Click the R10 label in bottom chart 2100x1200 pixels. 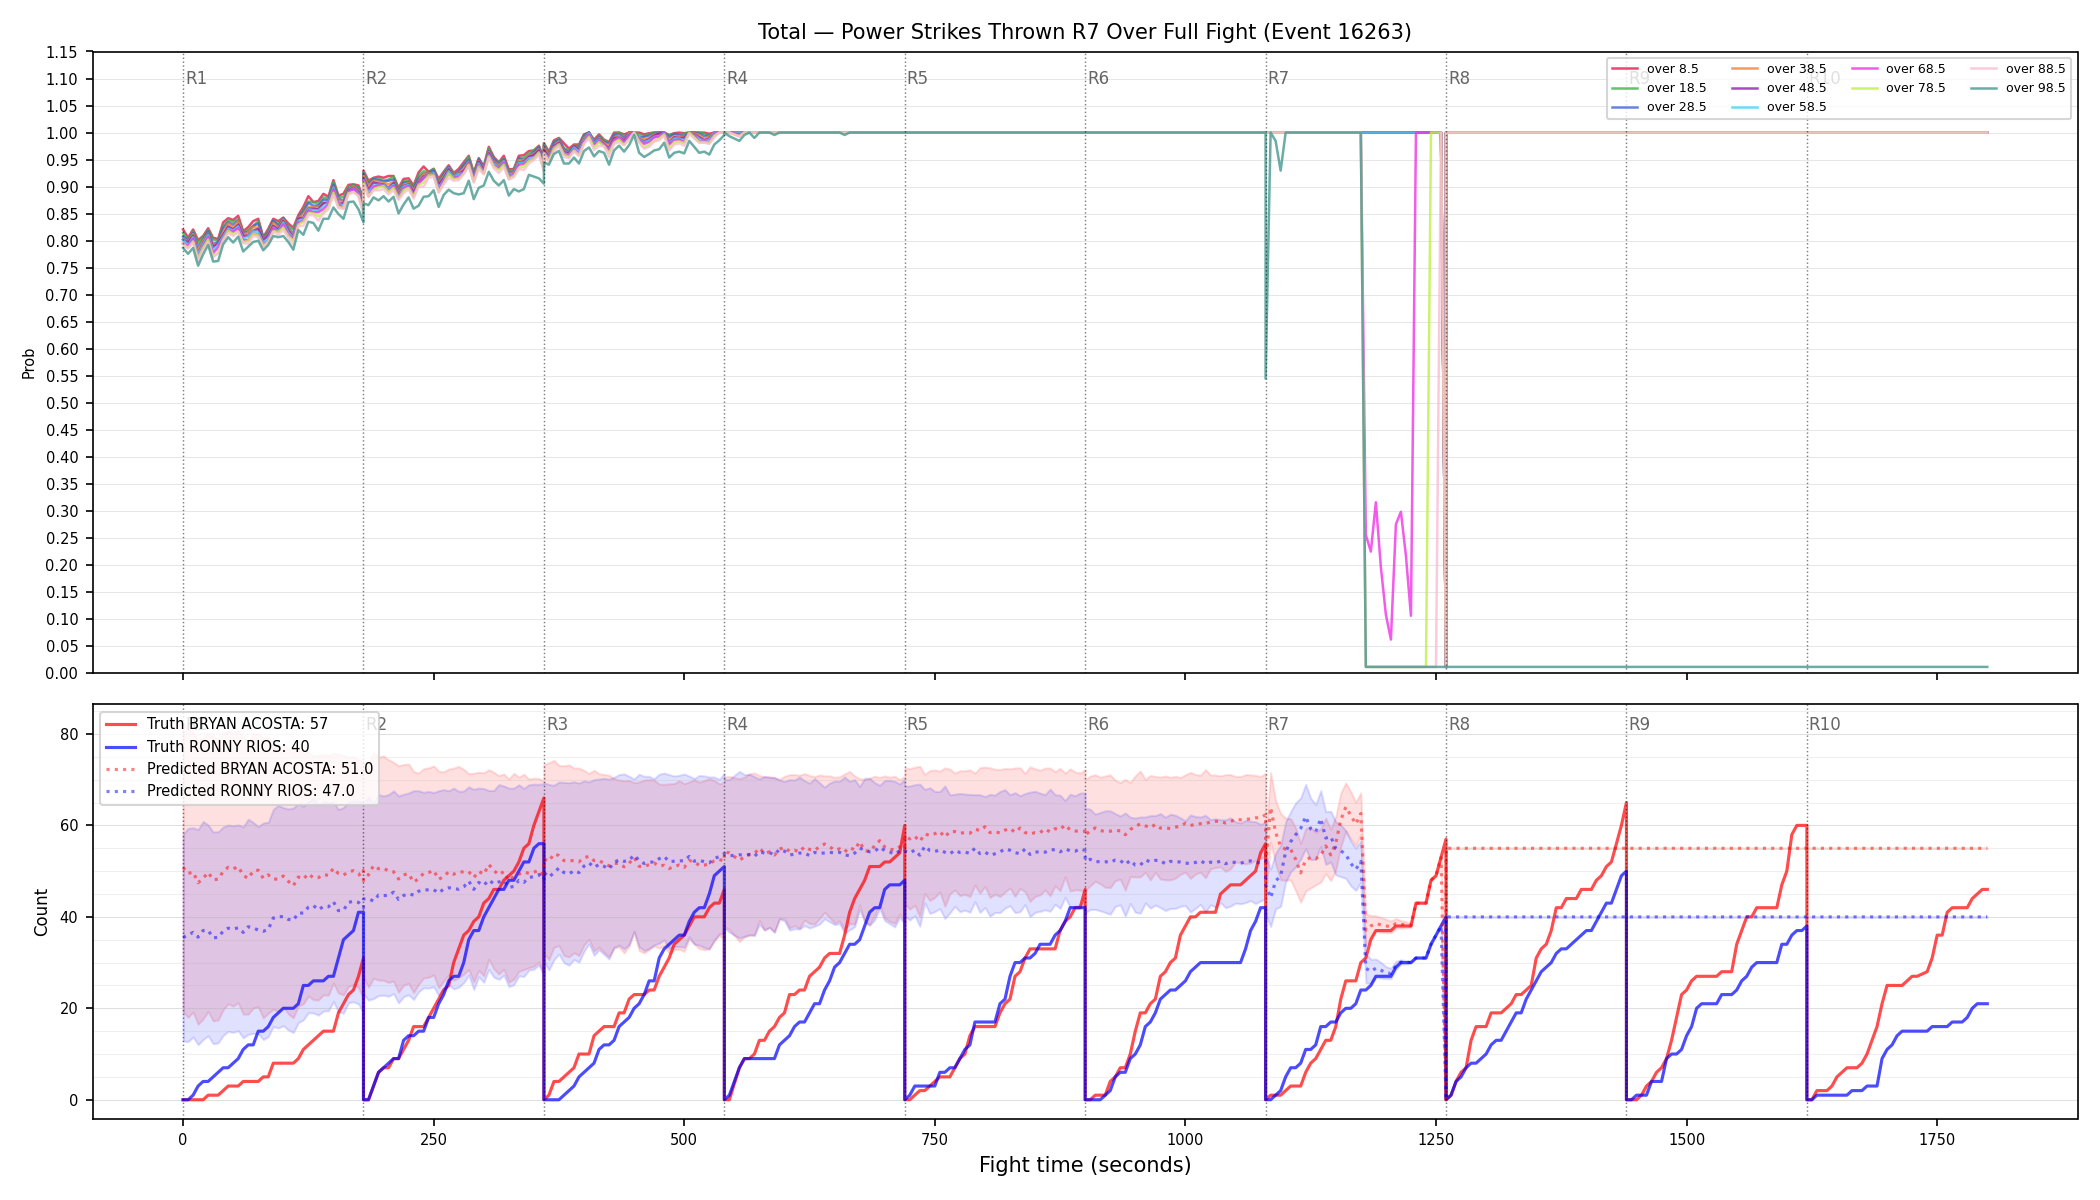(1824, 724)
